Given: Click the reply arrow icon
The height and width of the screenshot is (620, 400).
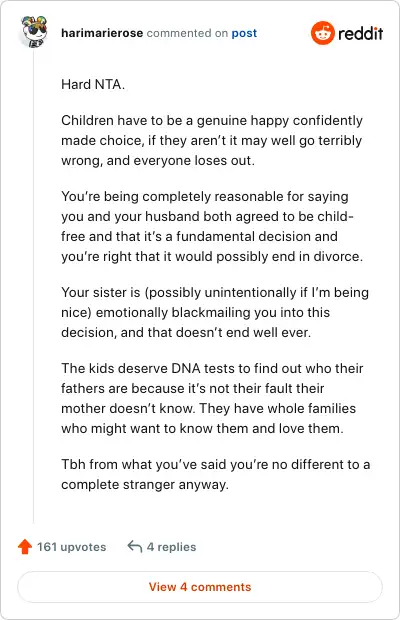Looking at the screenshot, I should [134, 546].
